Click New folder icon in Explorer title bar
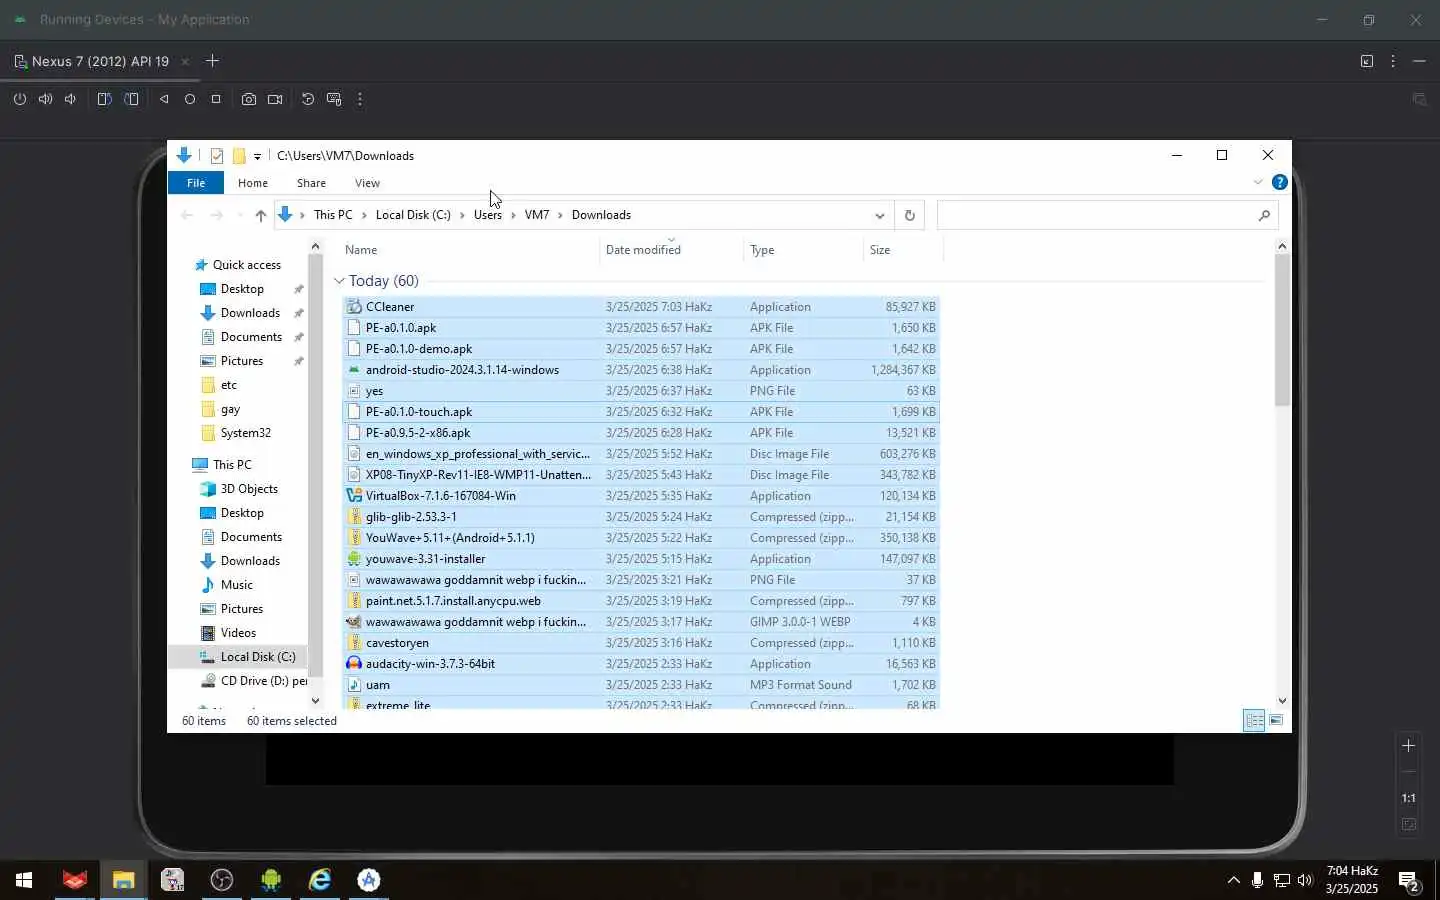Viewport: 1440px width, 900px height. (239, 156)
